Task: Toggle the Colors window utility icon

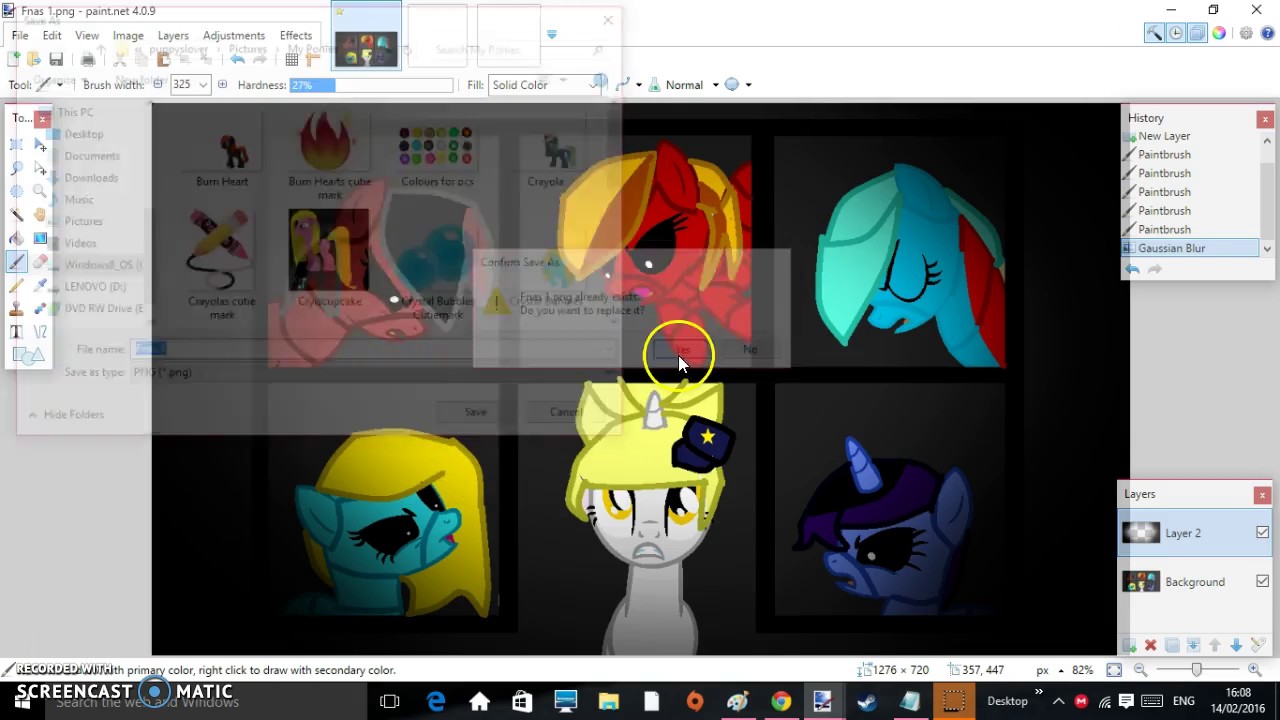Action: [x=1219, y=33]
